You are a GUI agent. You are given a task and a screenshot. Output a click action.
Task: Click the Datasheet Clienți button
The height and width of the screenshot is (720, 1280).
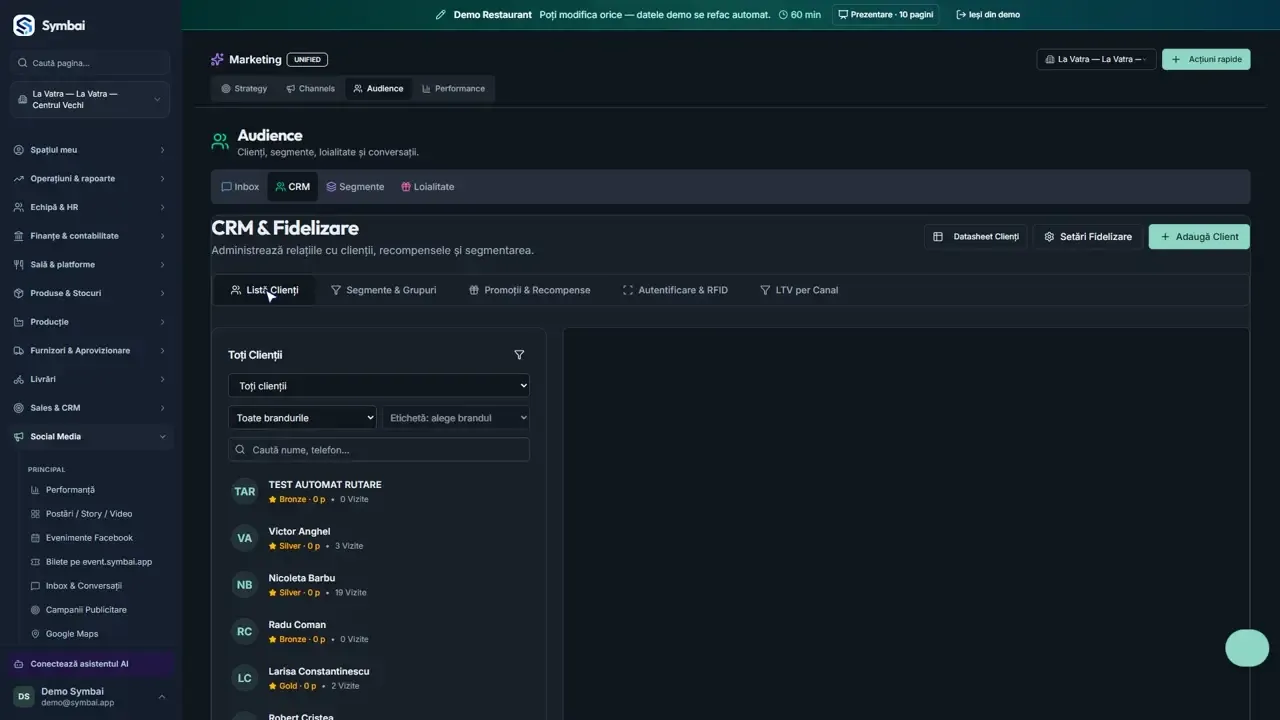click(x=975, y=237)
